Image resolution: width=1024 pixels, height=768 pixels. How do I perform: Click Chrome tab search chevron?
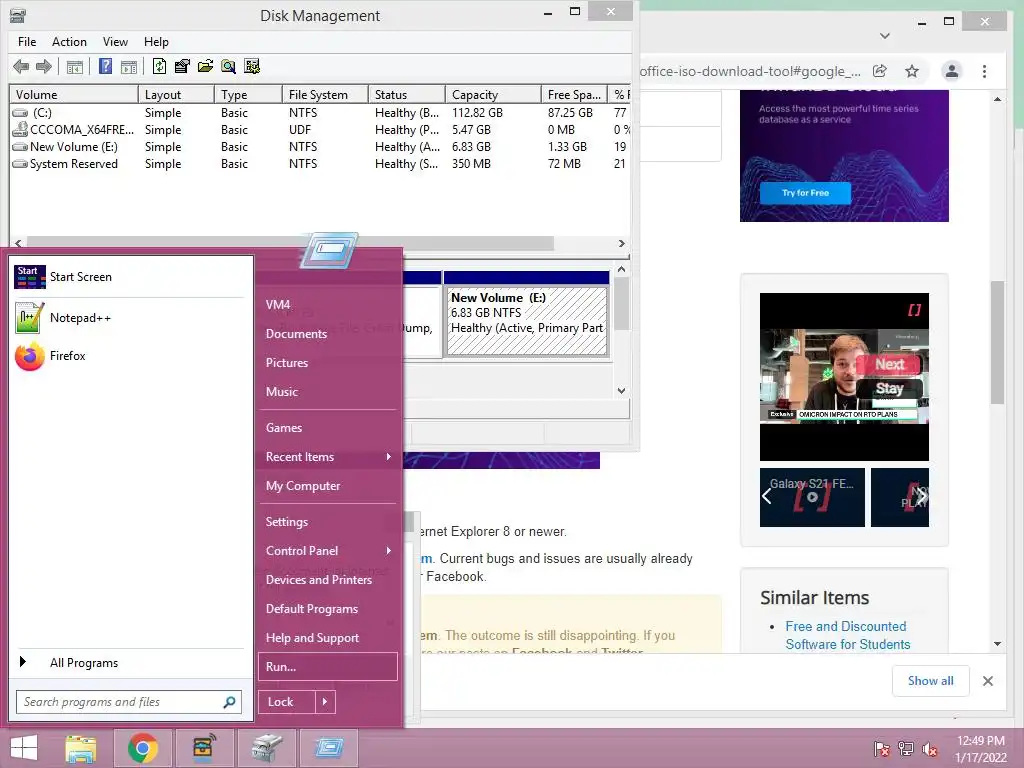pos(885,35)
